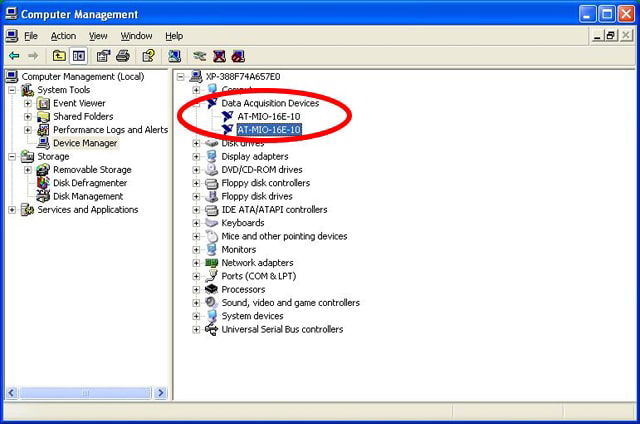This screenshot has height=424, width=640.
Task: Open the File menu
Action: pos(31,36)
